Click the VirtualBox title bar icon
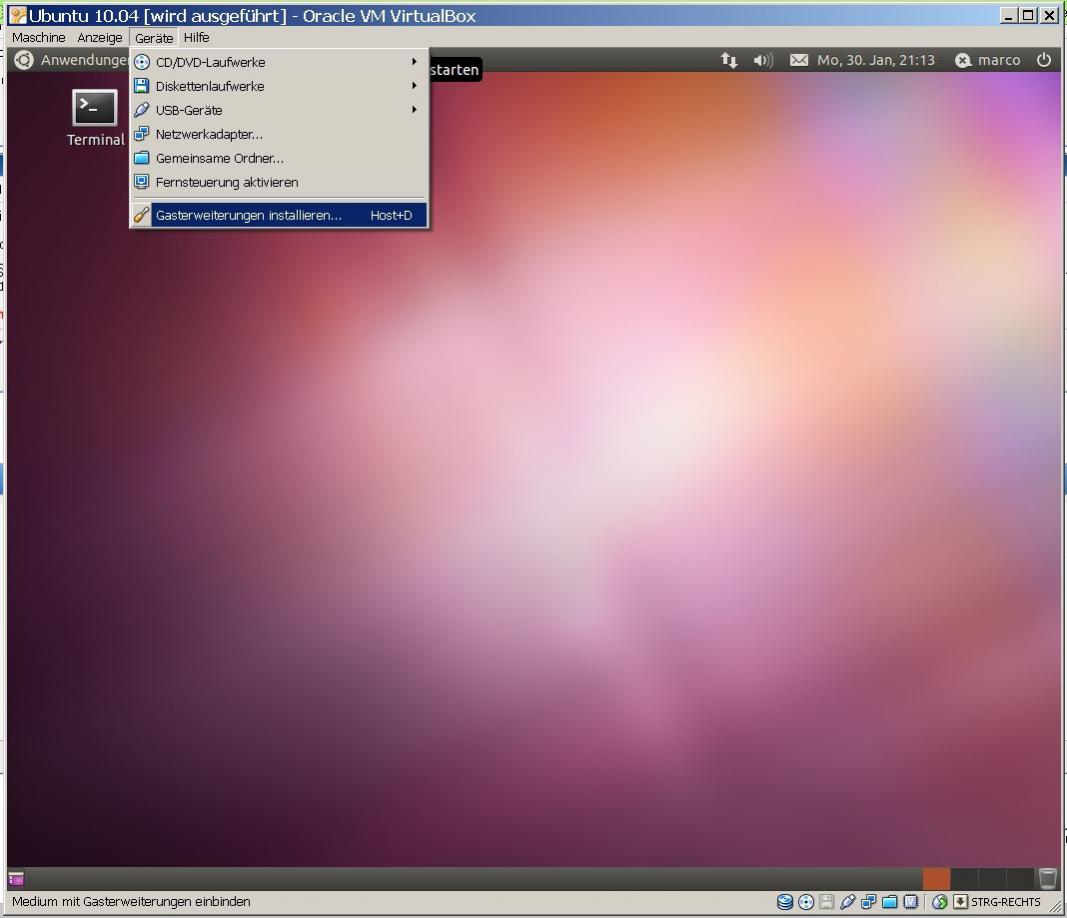The width and height of the screenshot is (1067, 918). [x=18, y=15]
